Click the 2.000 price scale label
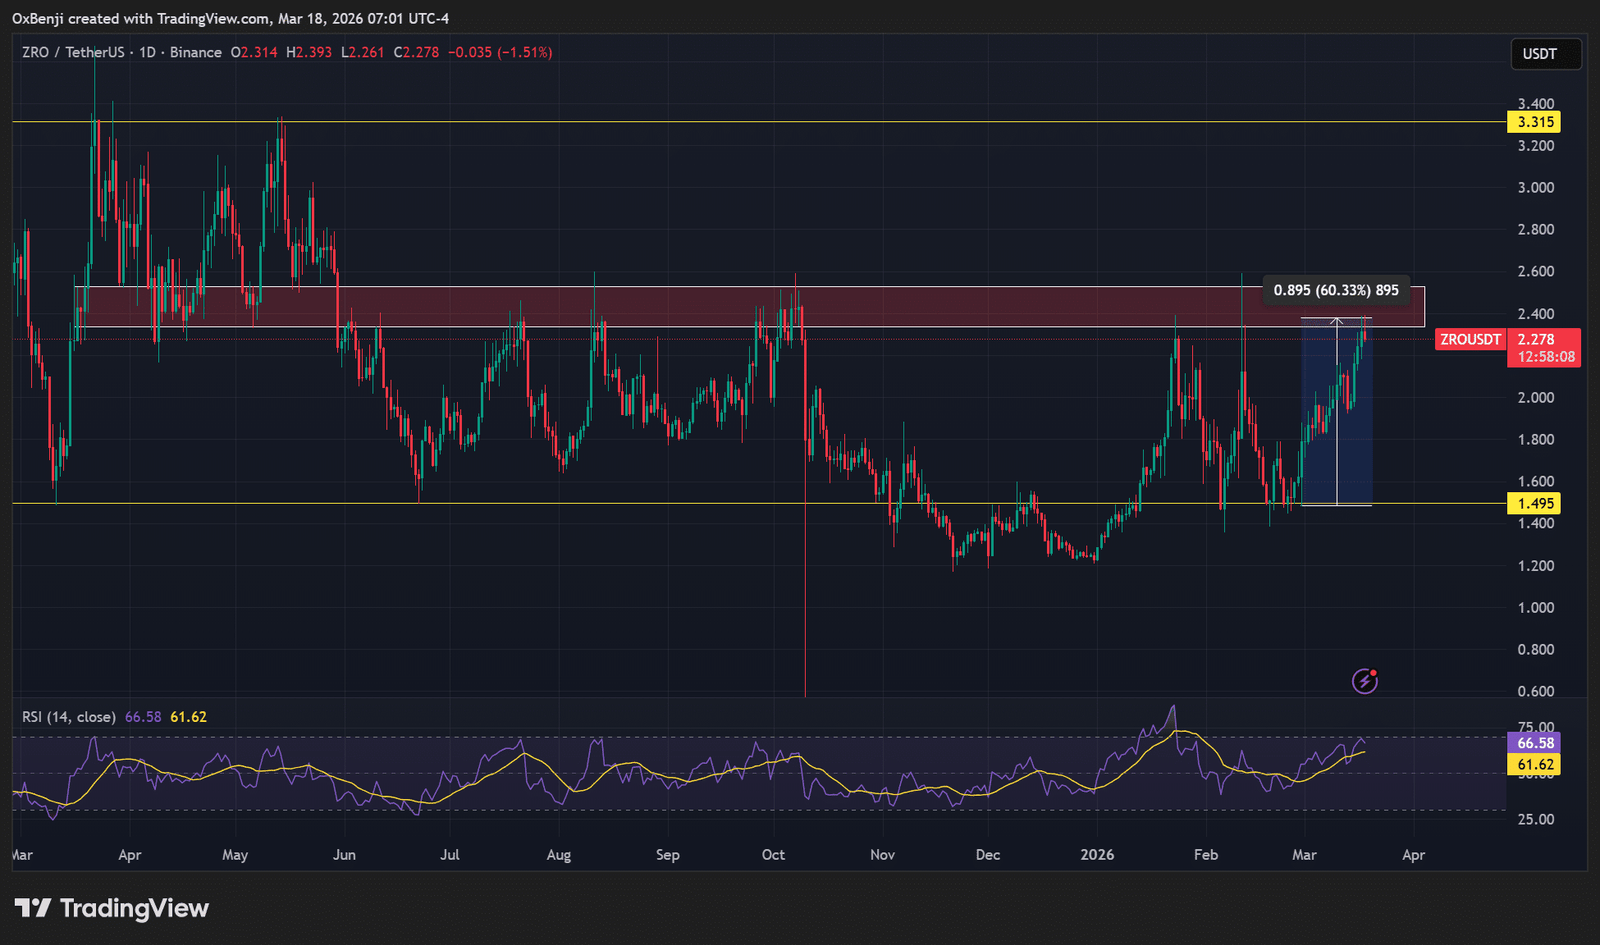Screen dimensions: 1600x945 pyautogui.click(x=1535, y=398)
